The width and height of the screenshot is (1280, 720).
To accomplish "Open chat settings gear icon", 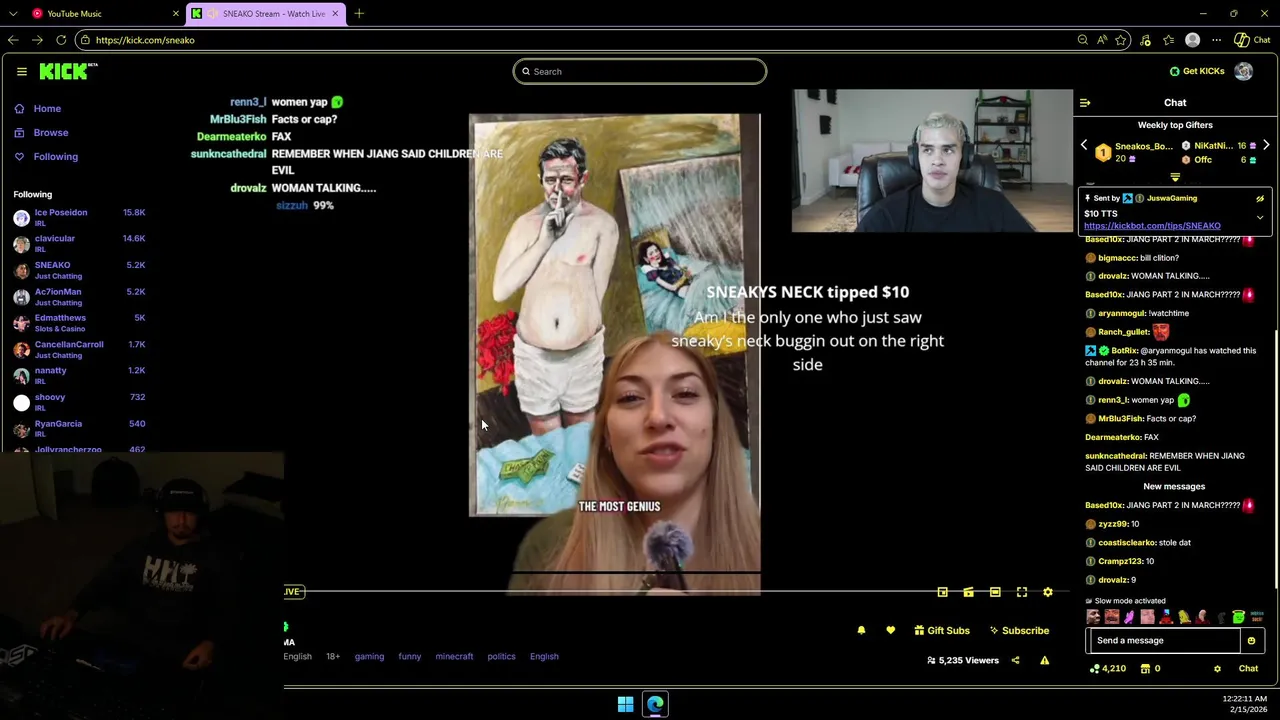I will pyautogui.click(x=1217, y=669).
